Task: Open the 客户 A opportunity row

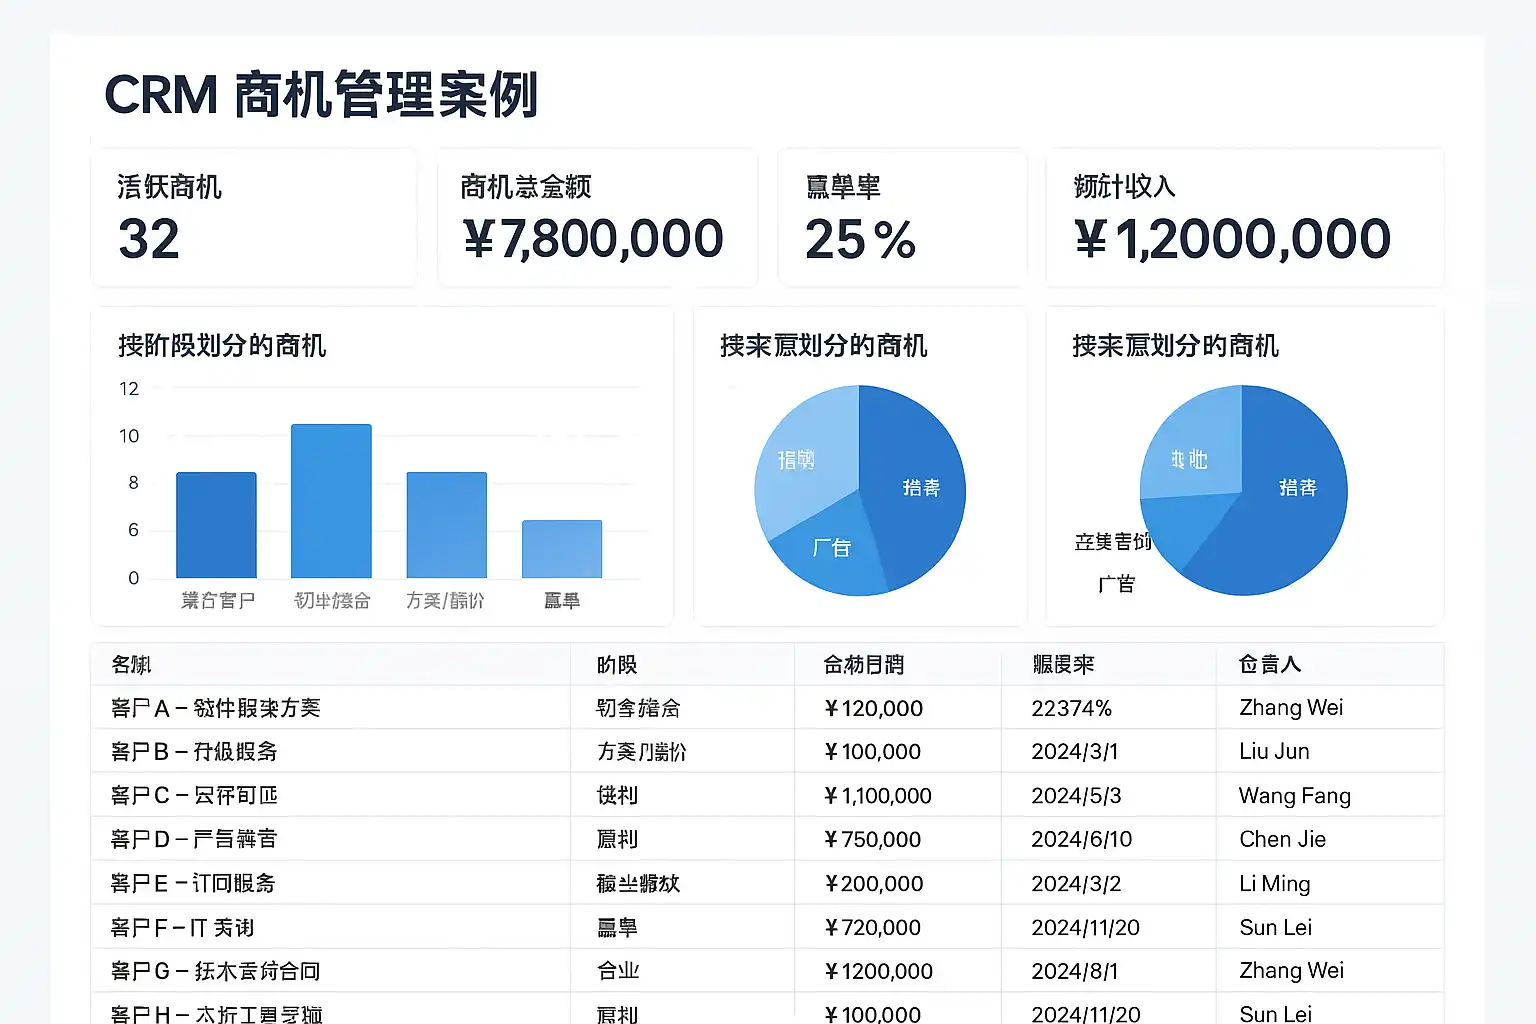Action: tap(767, 708)
